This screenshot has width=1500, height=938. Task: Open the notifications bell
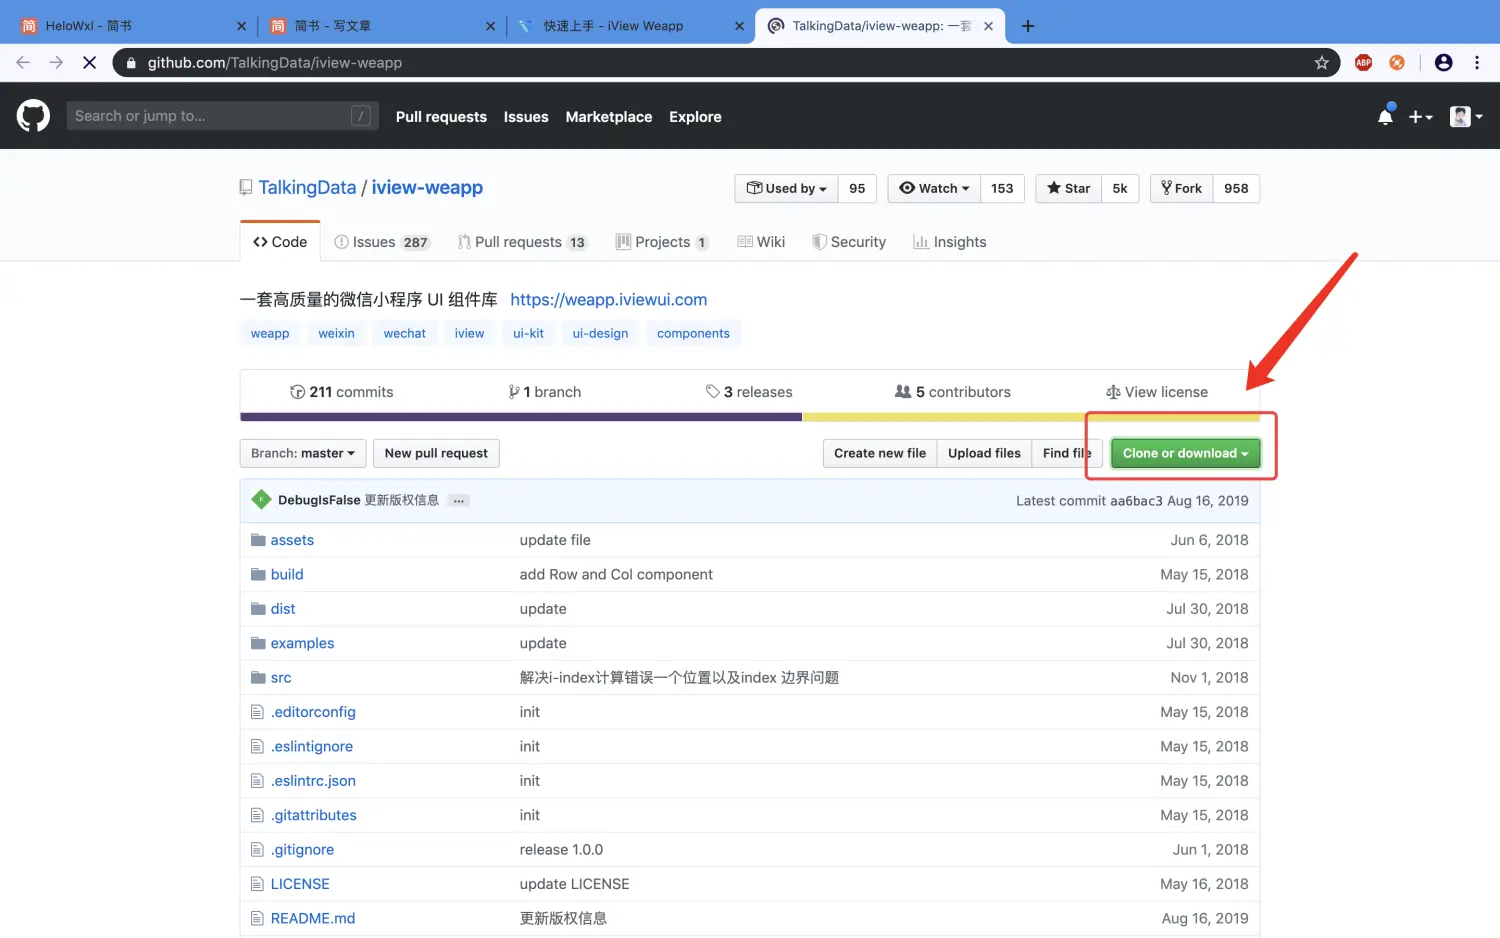1385,116
